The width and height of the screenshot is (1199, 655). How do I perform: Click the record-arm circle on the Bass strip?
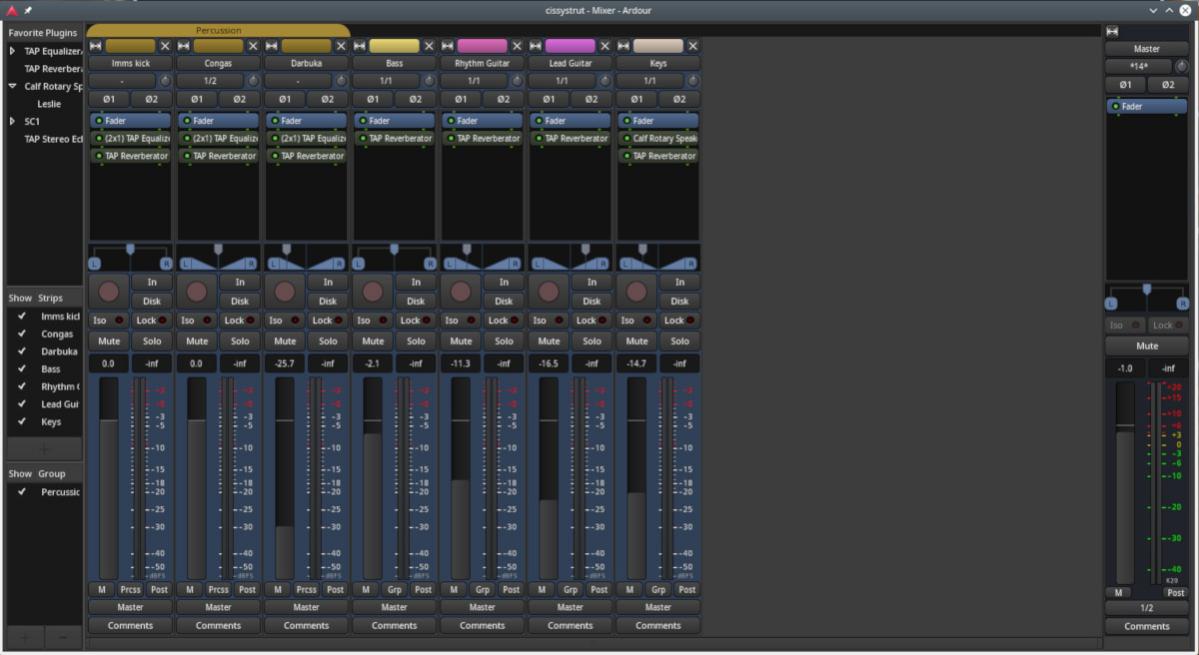(x=372, y=292)
